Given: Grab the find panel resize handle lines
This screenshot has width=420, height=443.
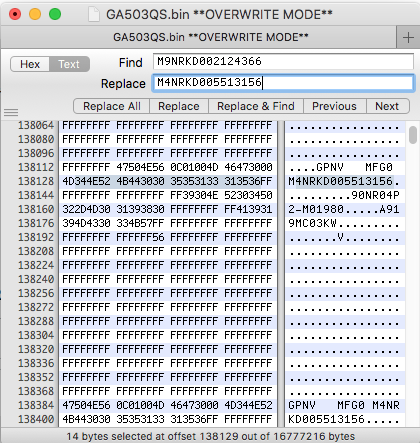Looking at the screenshot, I should 11,113.
